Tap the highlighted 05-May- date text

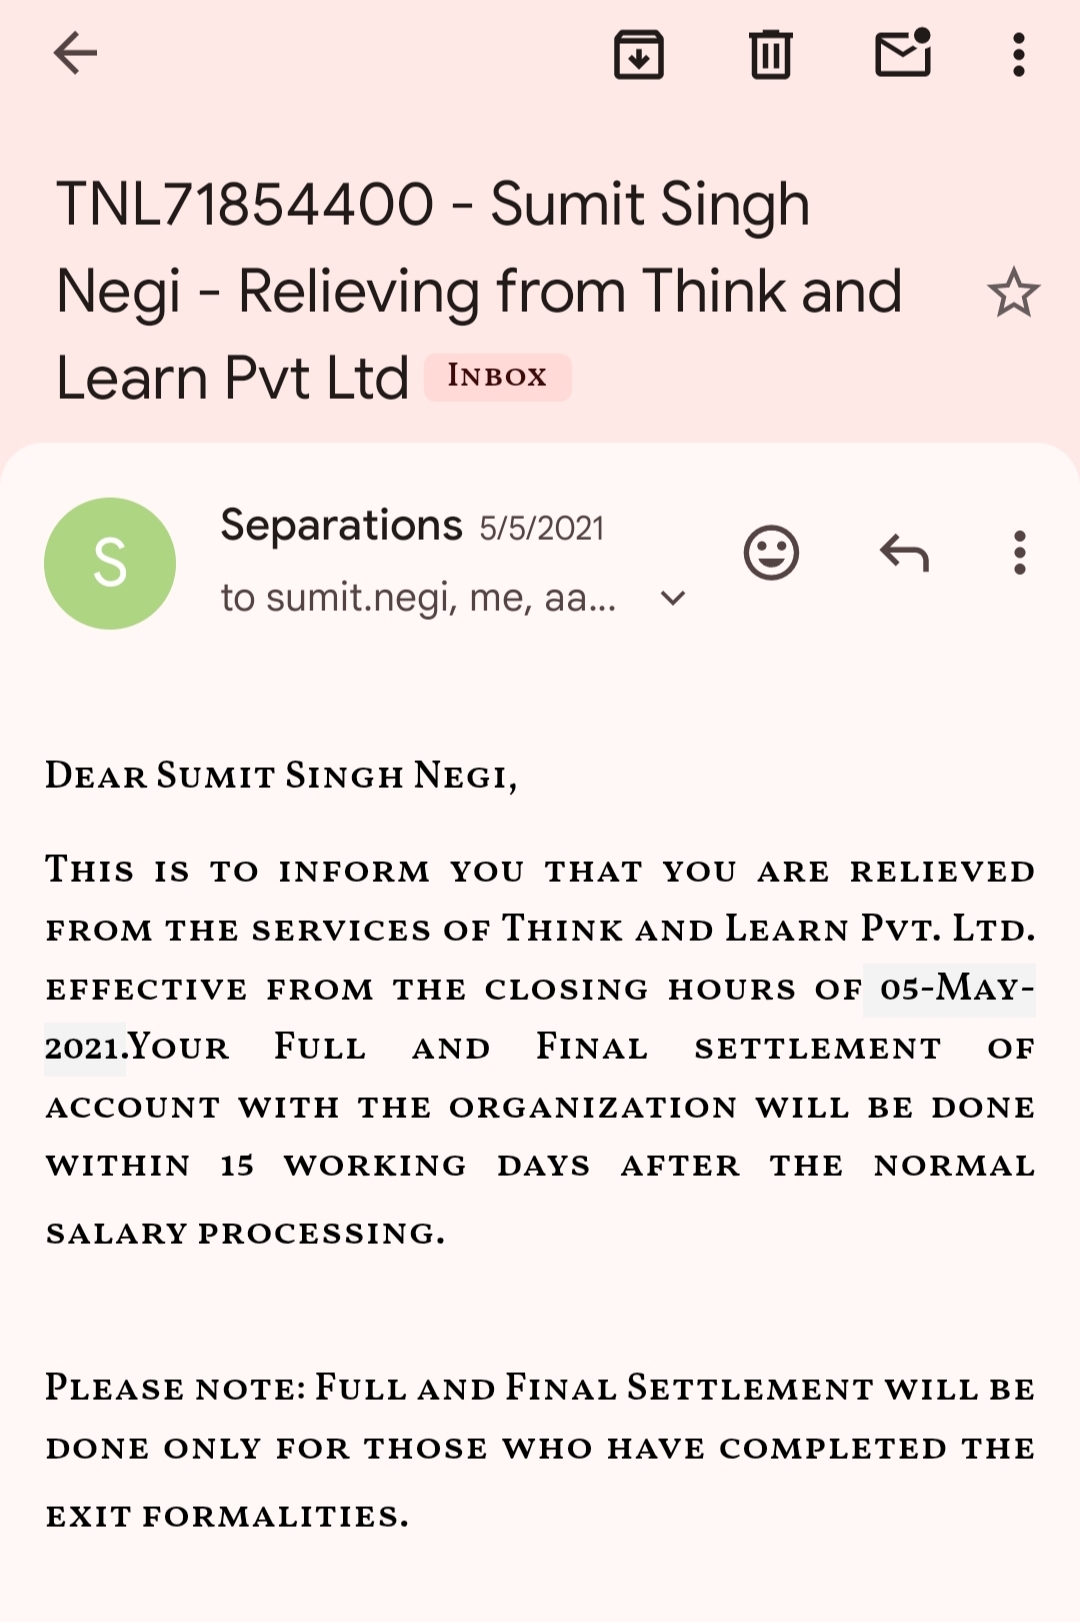coord(948,989)
